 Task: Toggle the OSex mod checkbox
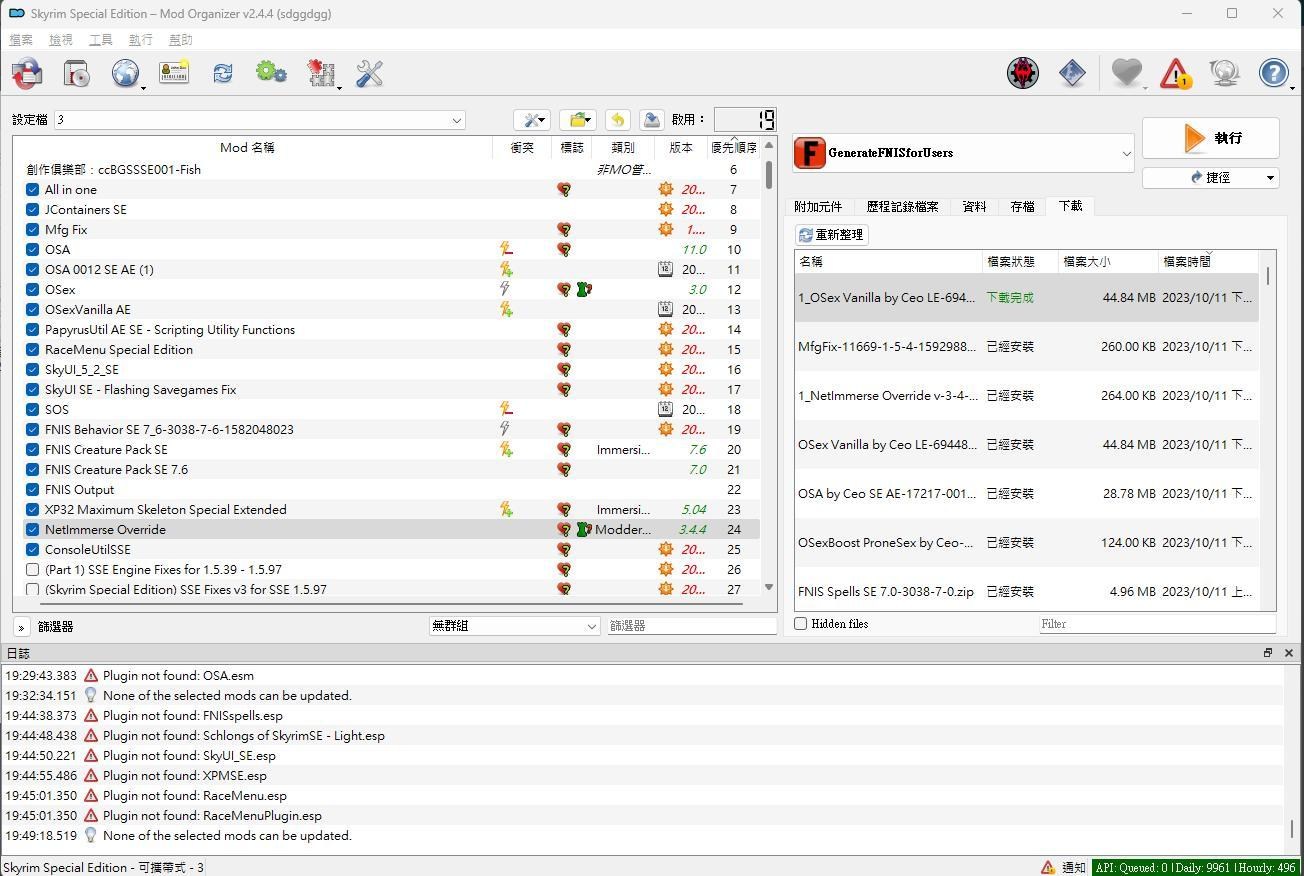pyautogui.click(x=32, y=289)
